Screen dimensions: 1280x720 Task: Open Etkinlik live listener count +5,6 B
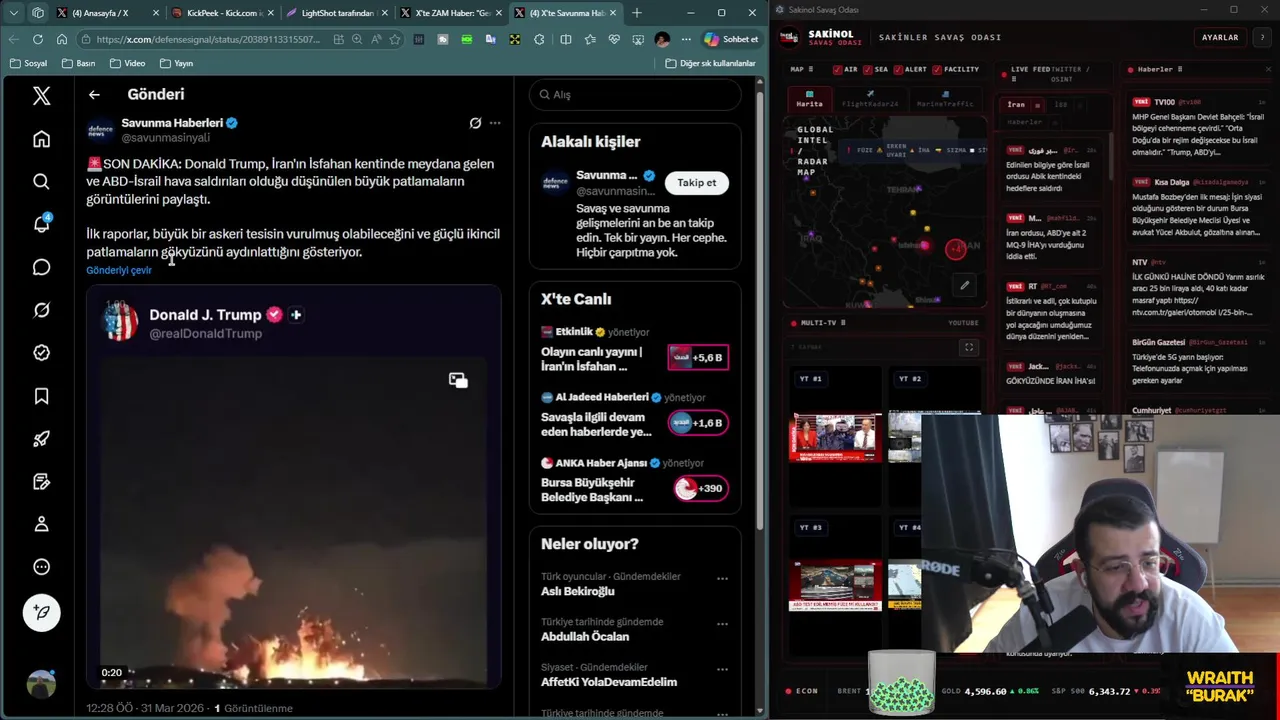[x=698, y=357]
